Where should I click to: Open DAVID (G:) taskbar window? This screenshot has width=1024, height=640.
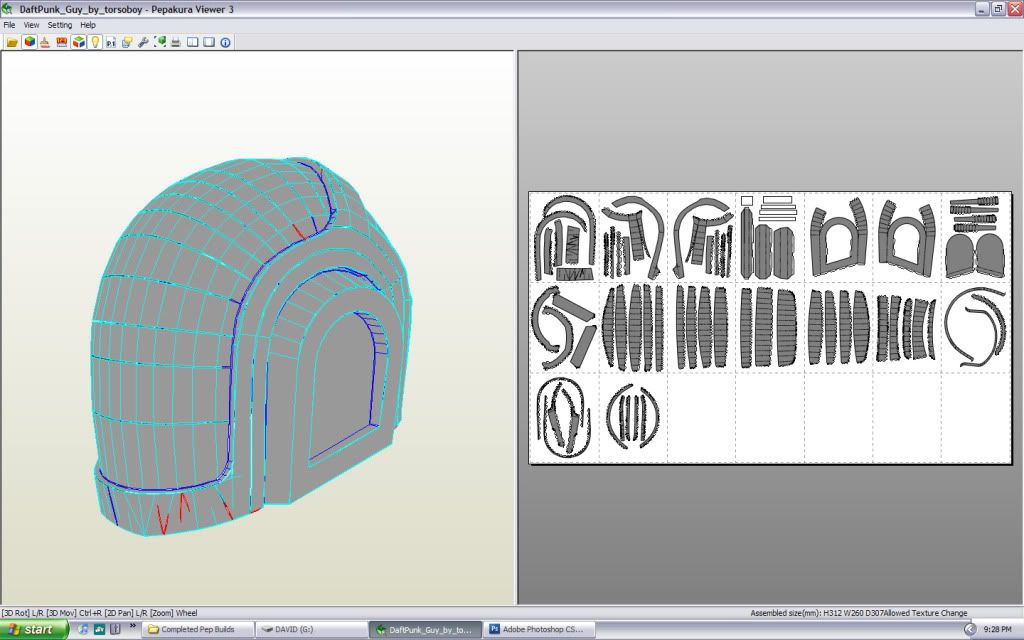311,630
